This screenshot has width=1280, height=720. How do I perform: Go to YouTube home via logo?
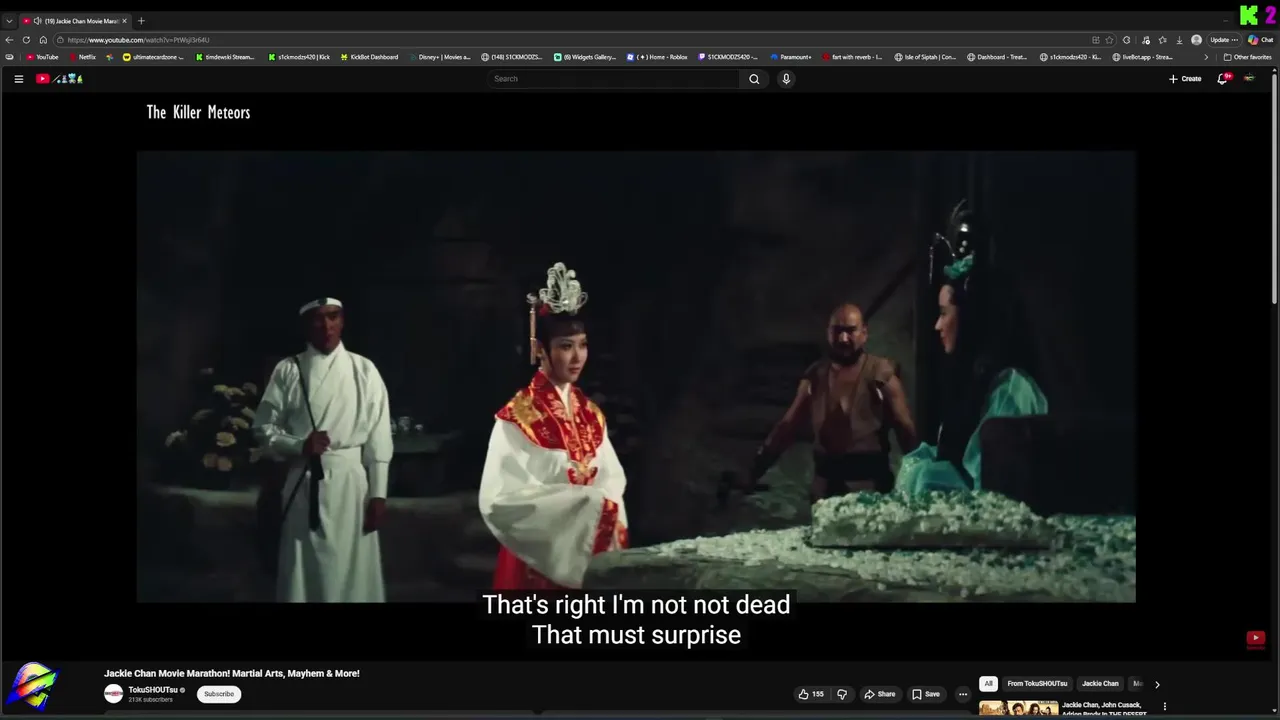point(59,79)
